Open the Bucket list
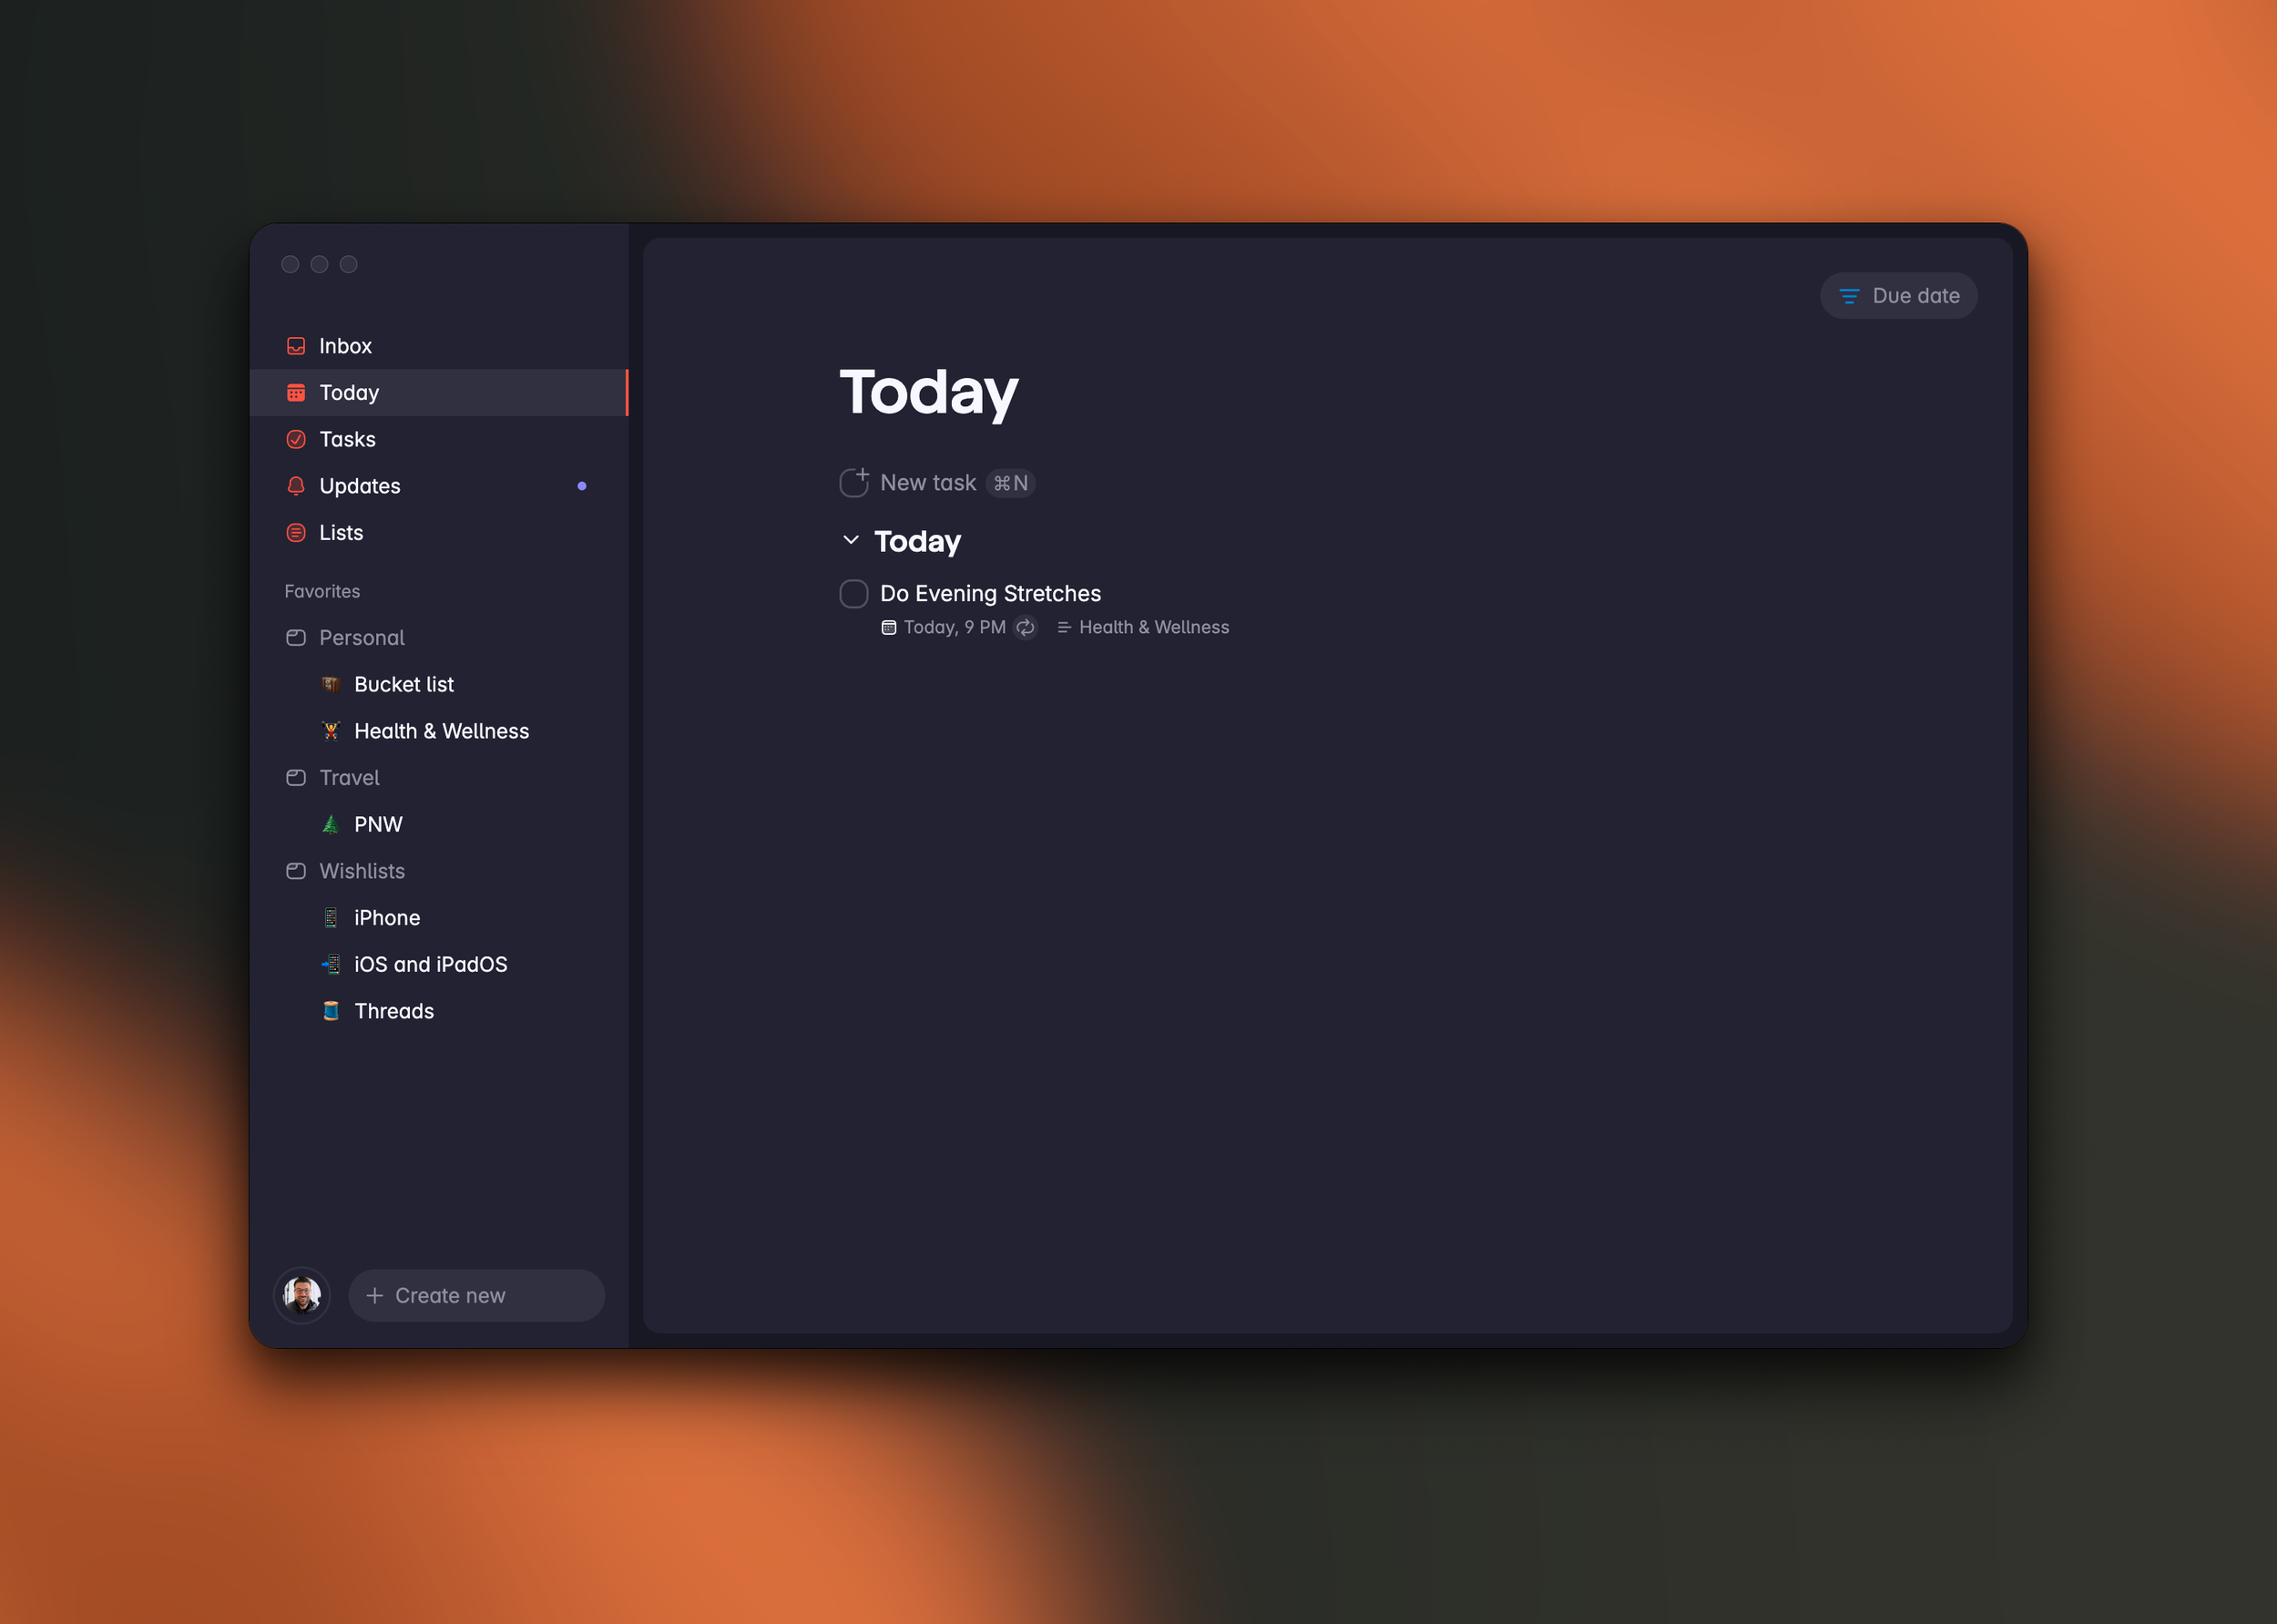The height and width of the screenshot is (1624, 2277). coord(439,685)
